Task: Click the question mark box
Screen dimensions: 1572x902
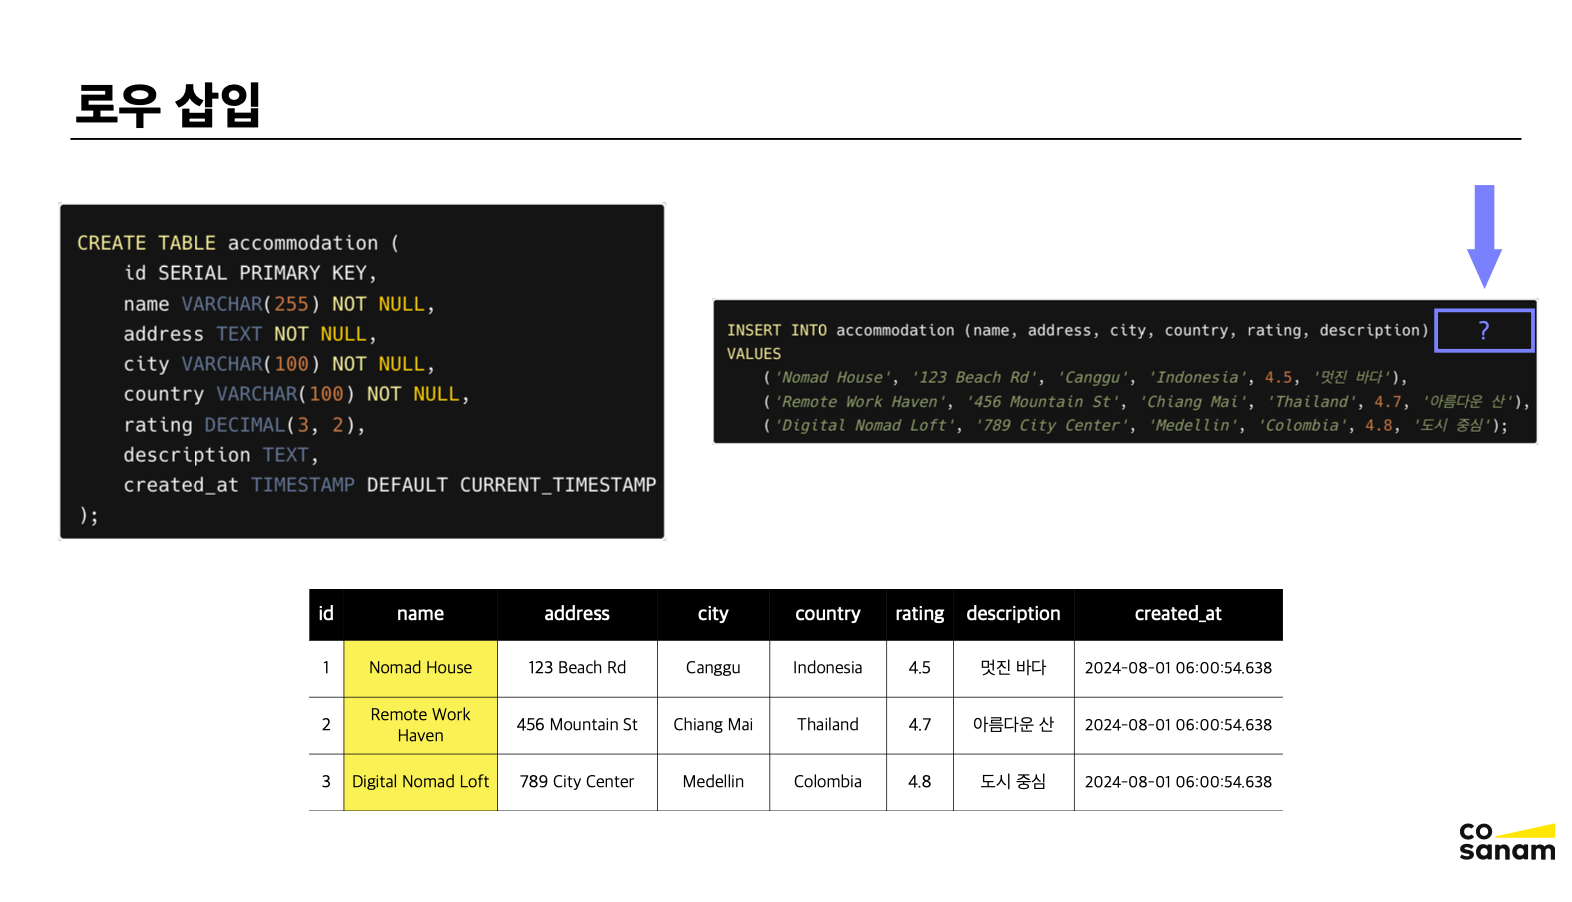Action: 1484,331
